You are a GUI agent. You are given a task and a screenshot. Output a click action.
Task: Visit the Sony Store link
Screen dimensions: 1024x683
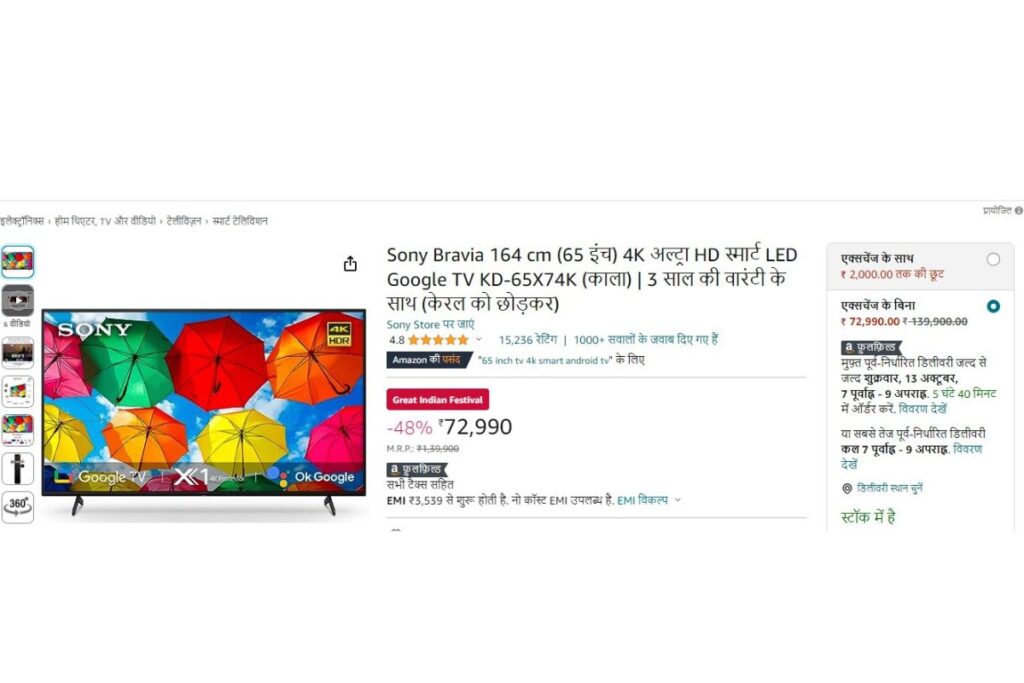tap(430, 325)
